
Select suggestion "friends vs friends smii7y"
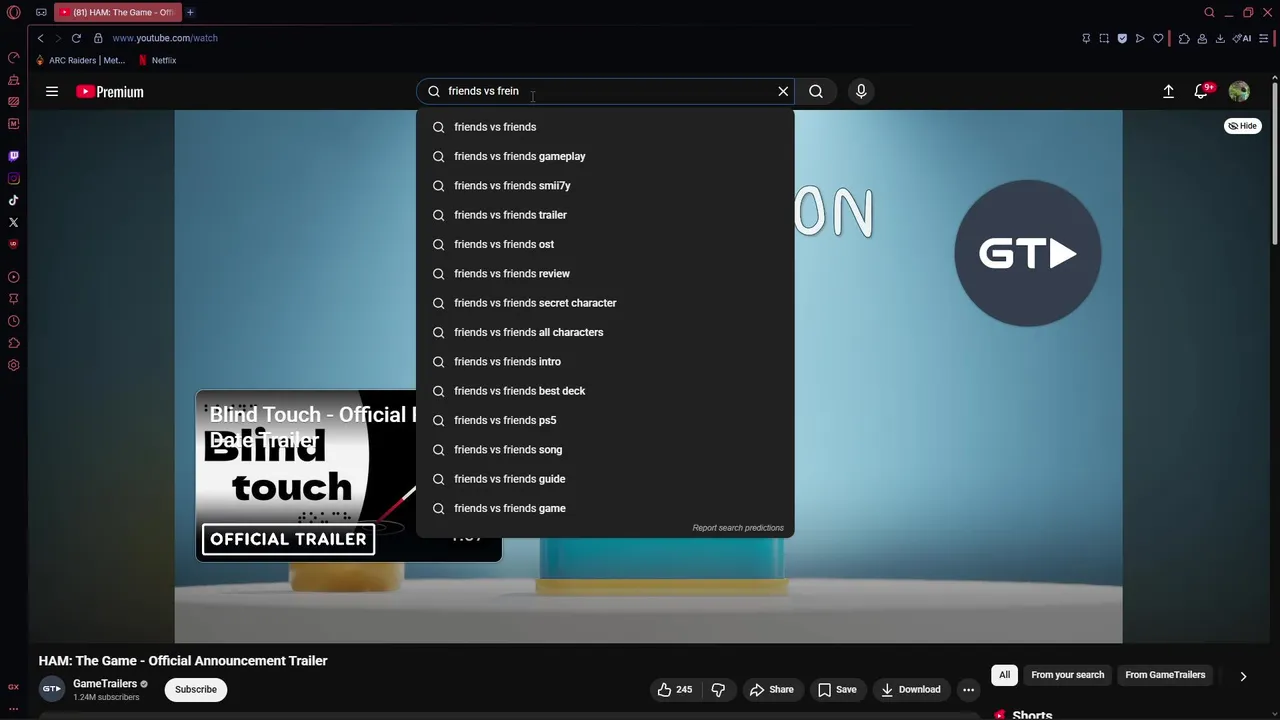click(x=605, y=185)
